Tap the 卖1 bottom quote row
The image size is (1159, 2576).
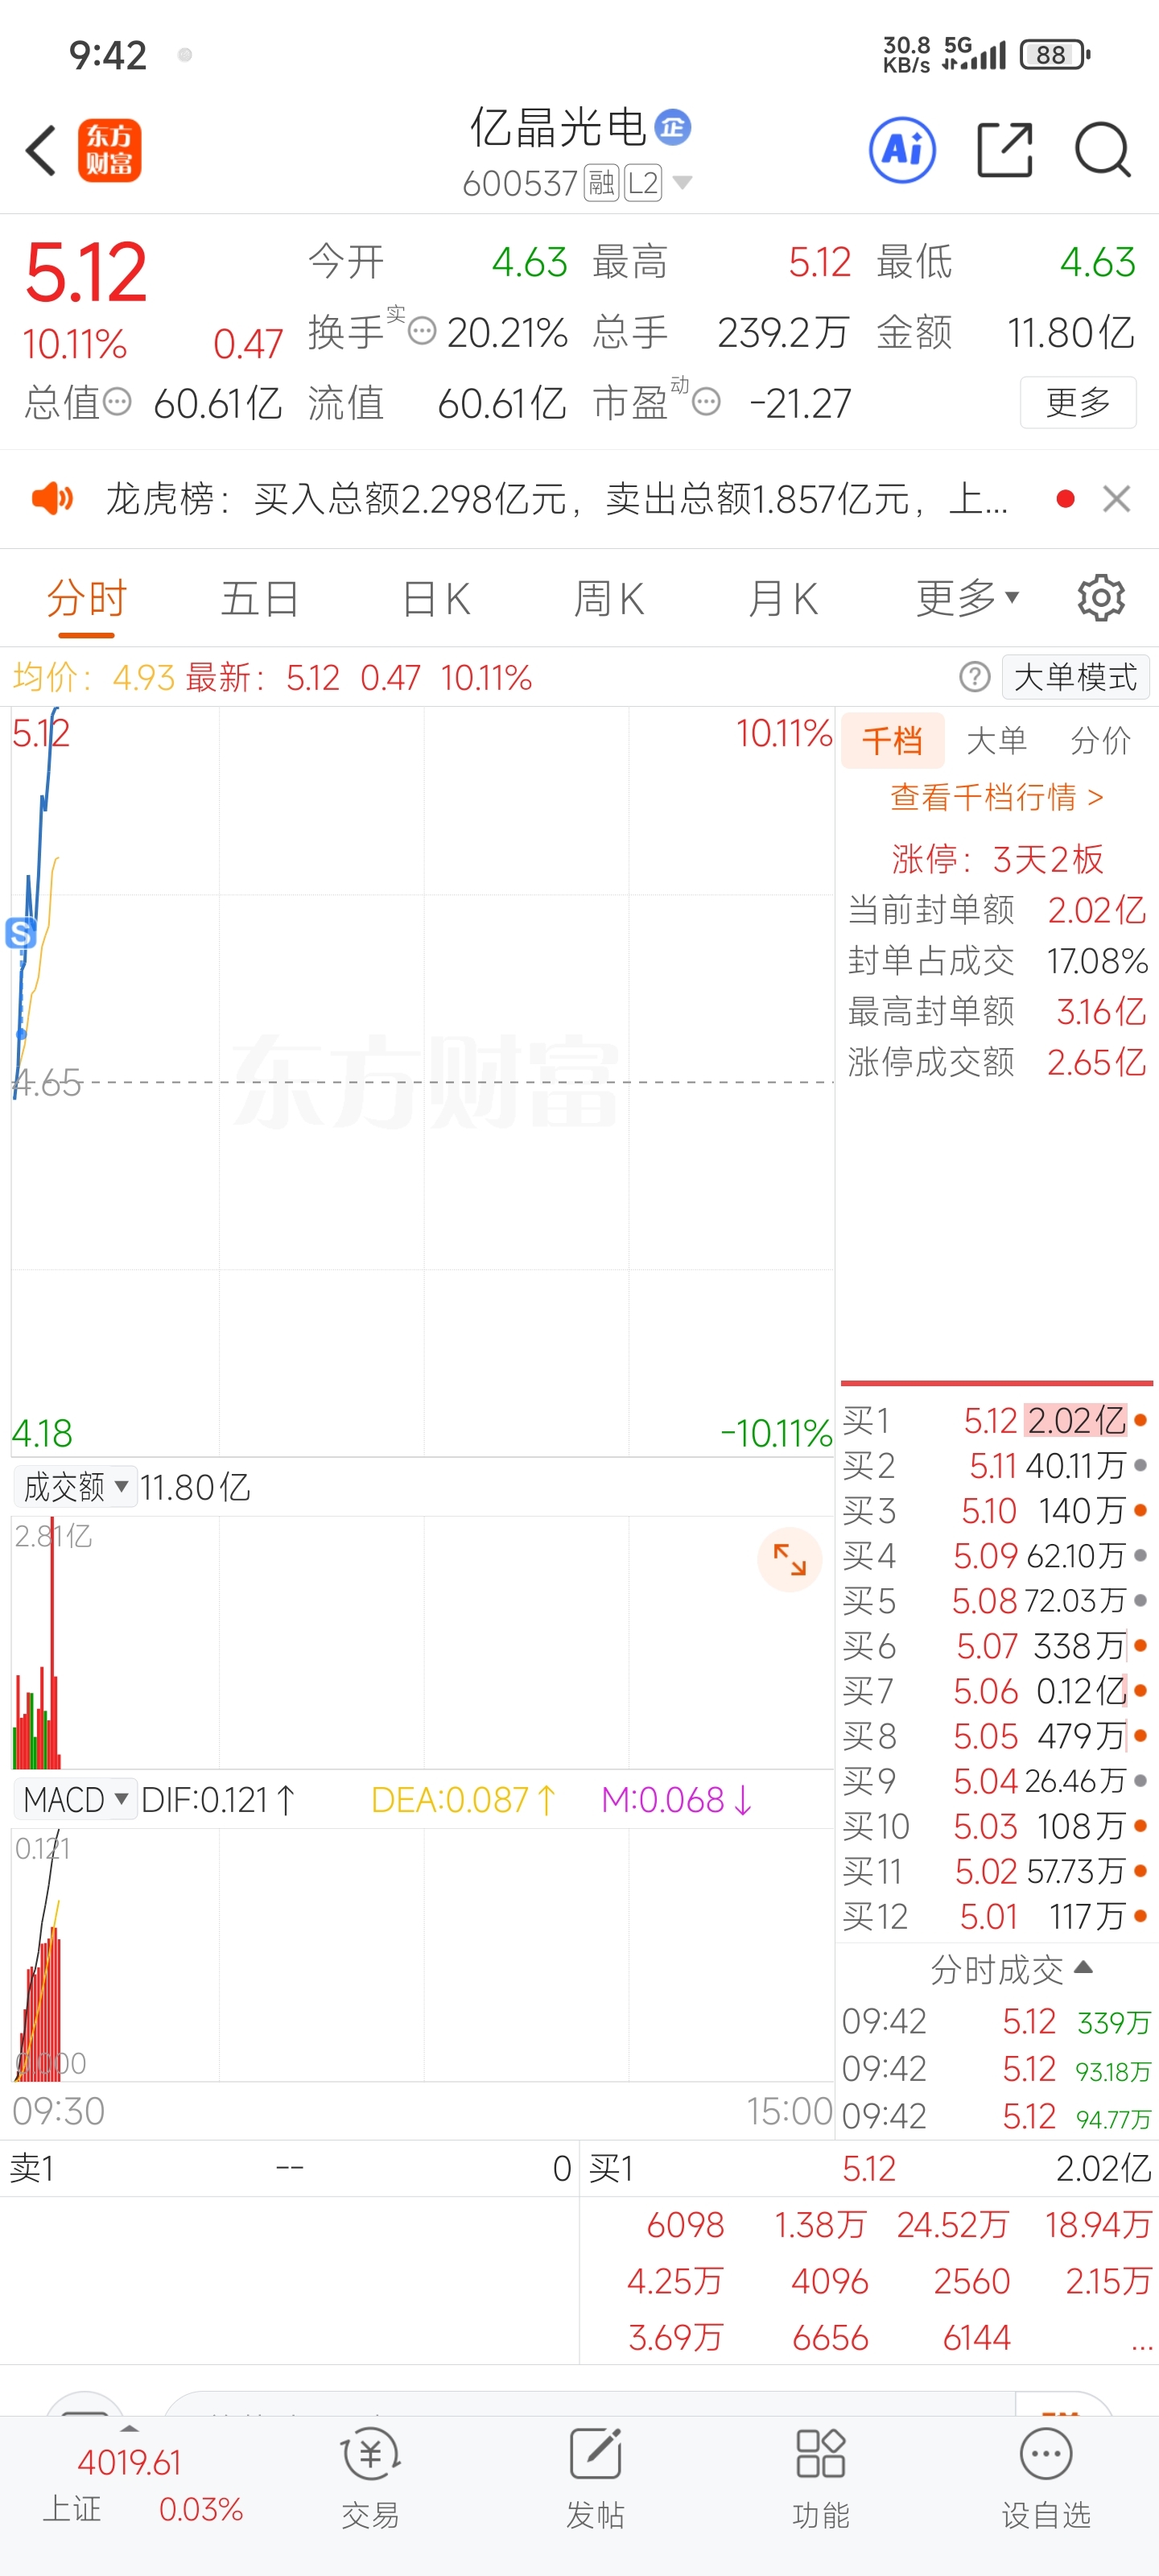(289, 2168)
